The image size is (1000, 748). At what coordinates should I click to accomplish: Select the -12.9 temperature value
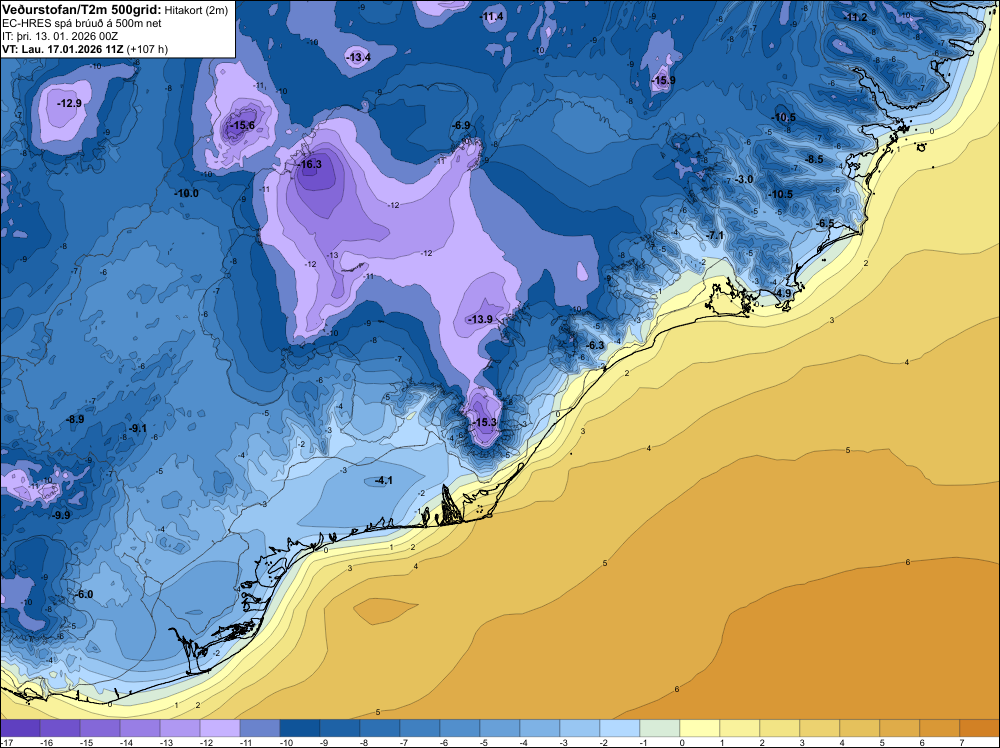coord(70,103)
